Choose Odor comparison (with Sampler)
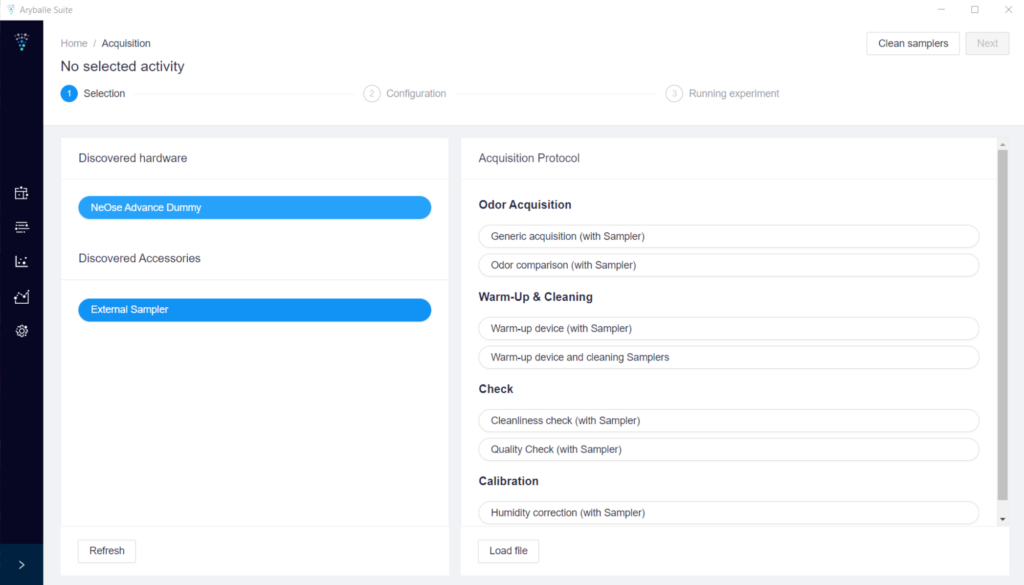 click(x=729, y=265)
